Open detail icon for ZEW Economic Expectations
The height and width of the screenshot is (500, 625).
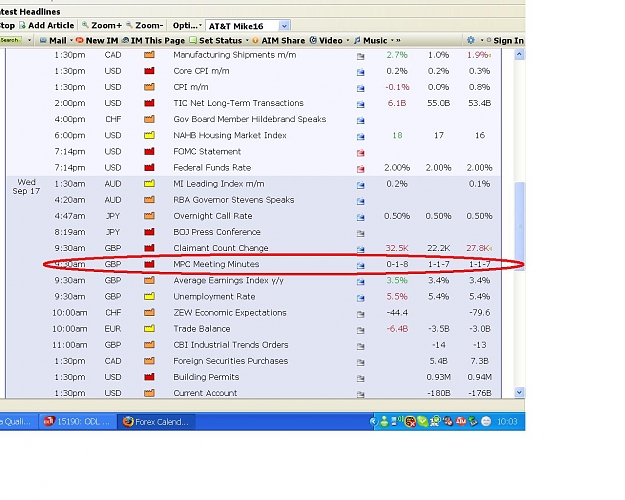(360, 314)
